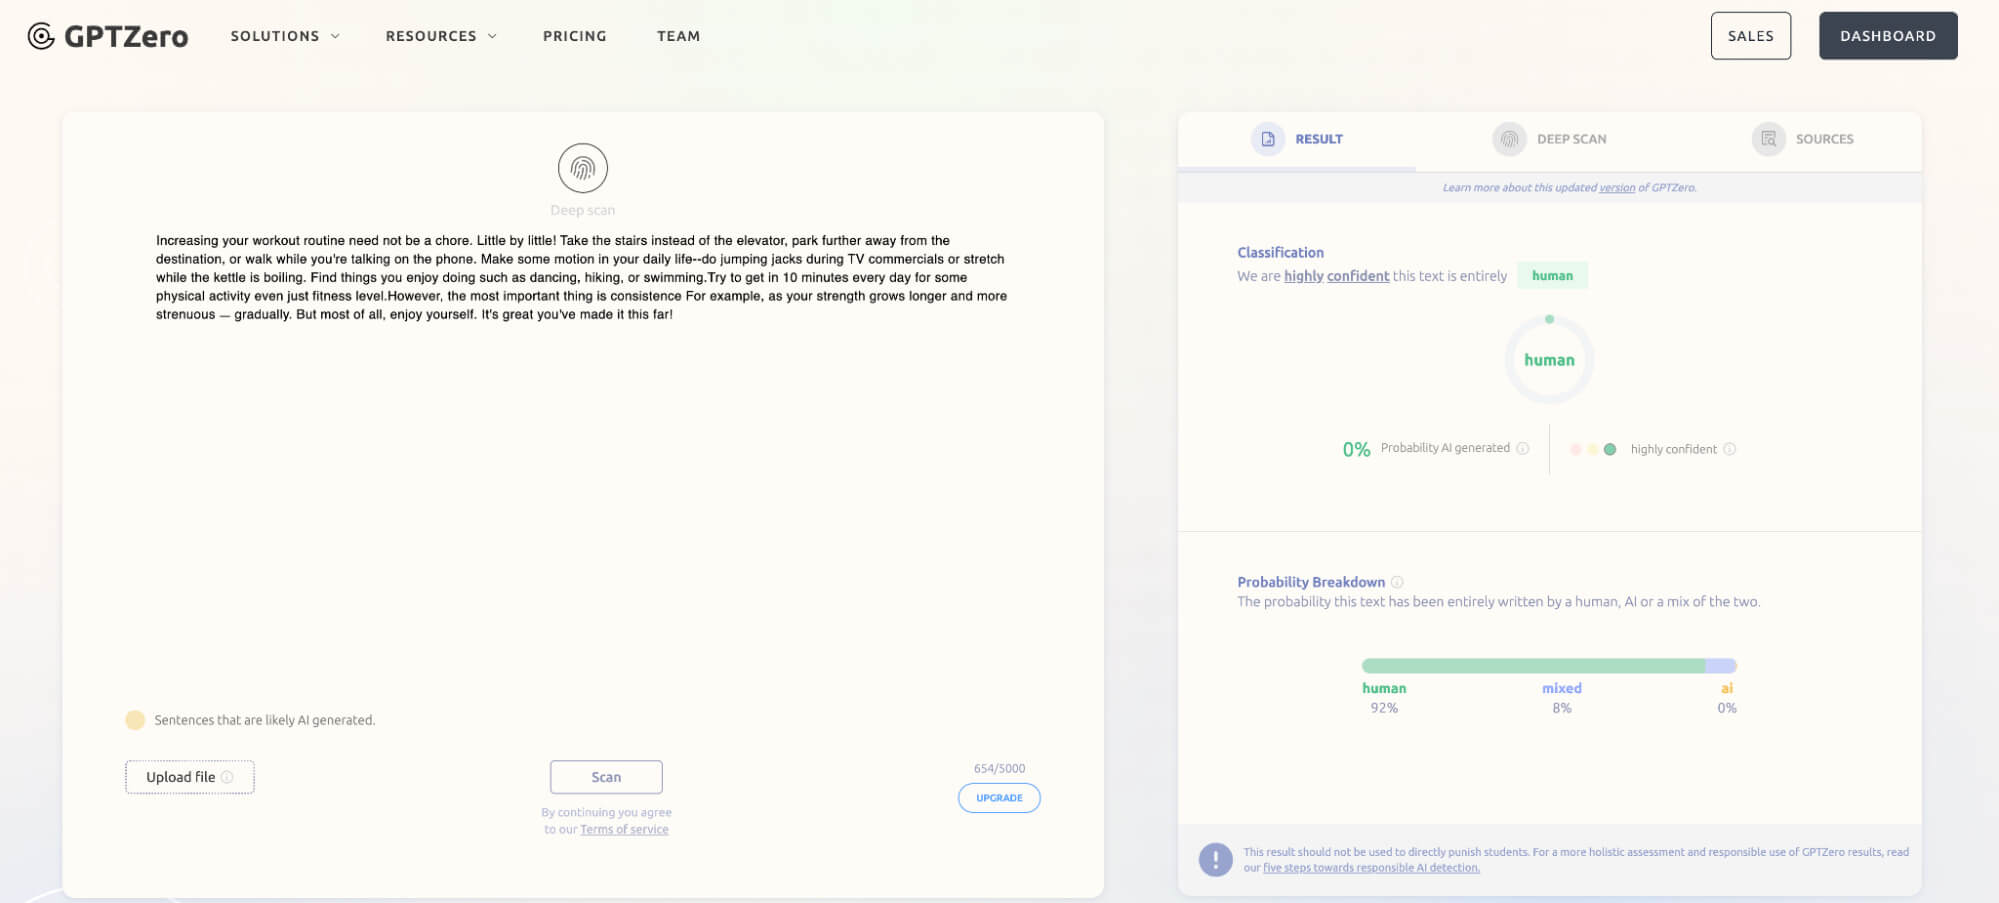The height and width of the screenshot is (903, 1999).
Task: Click the Deep Scan tab fingerprint icon
Action: coord(1509,139)
